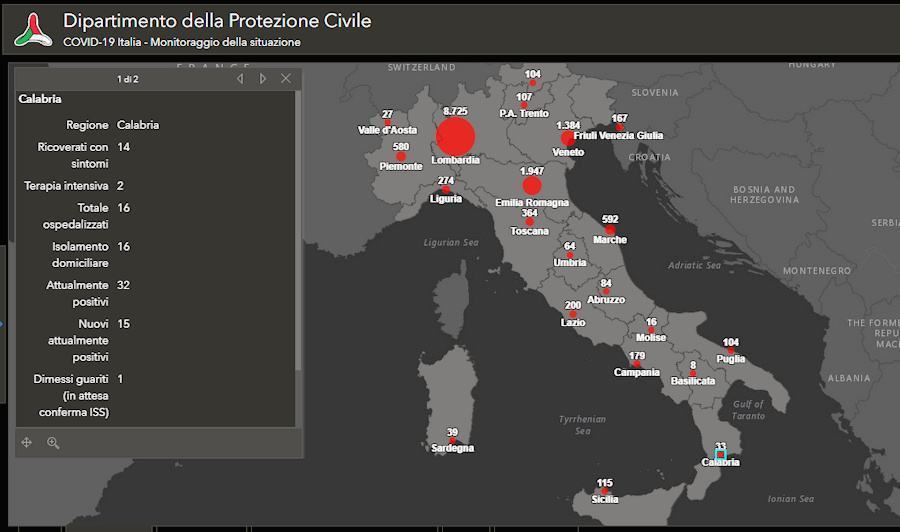Click the Toscana region label
This screenshot has height=532, width=900.
(x=529, y=231)
